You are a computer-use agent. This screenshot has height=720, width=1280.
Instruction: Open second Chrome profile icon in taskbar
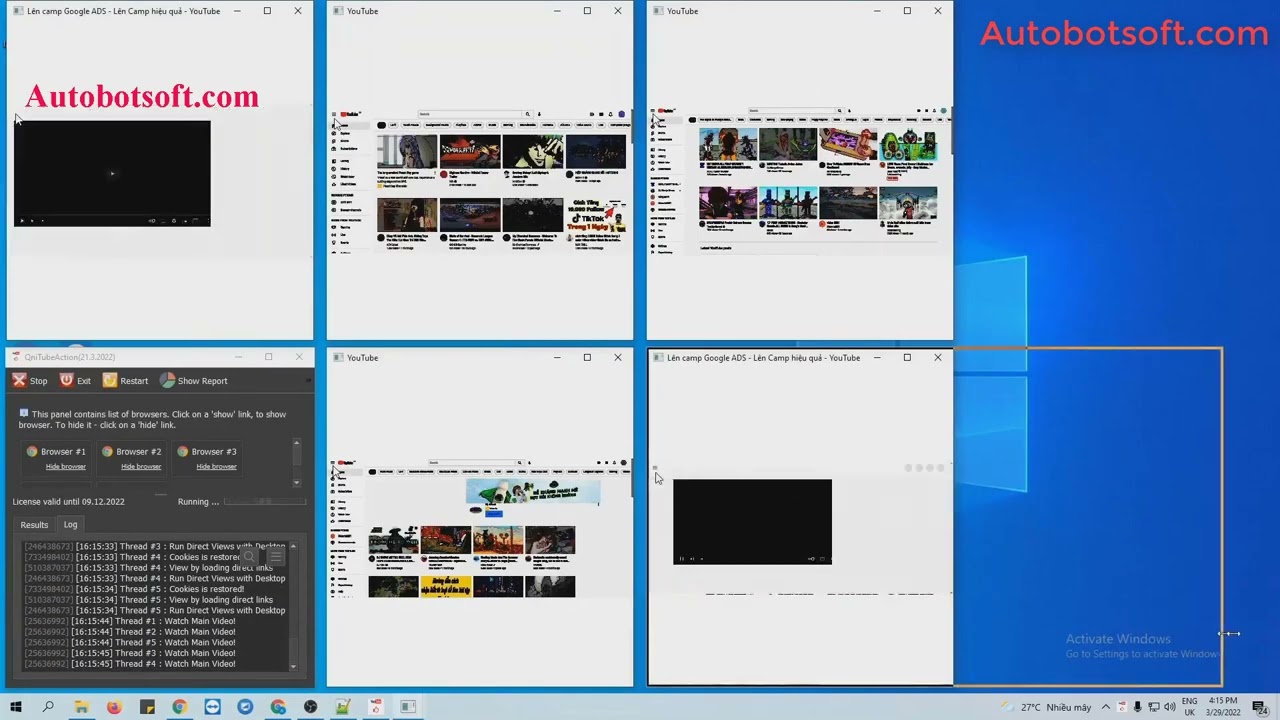click(278, 707)
